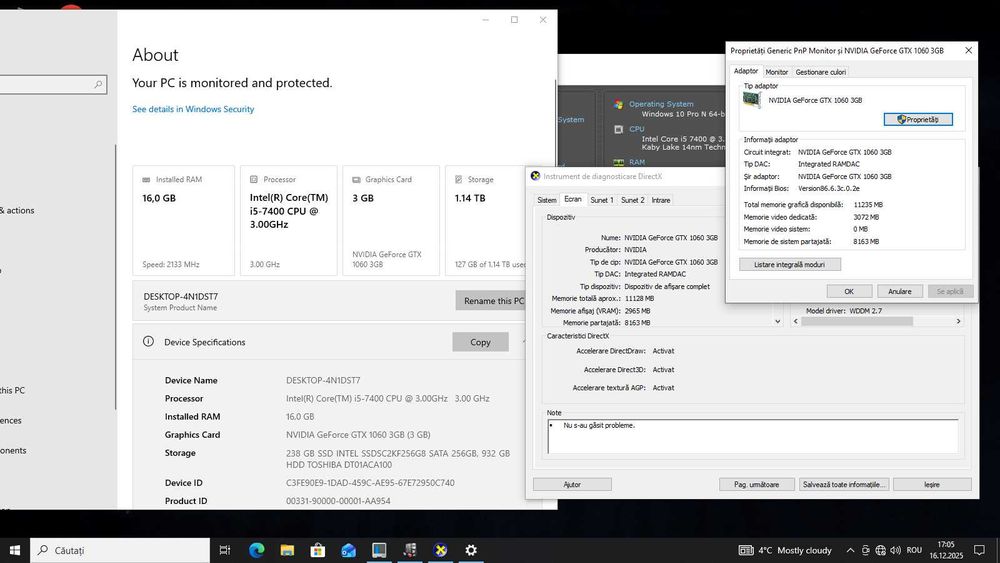Screen dimensions: 1000x563
Task: Click the ROU input language indicator
Action: tap(914, 550)
